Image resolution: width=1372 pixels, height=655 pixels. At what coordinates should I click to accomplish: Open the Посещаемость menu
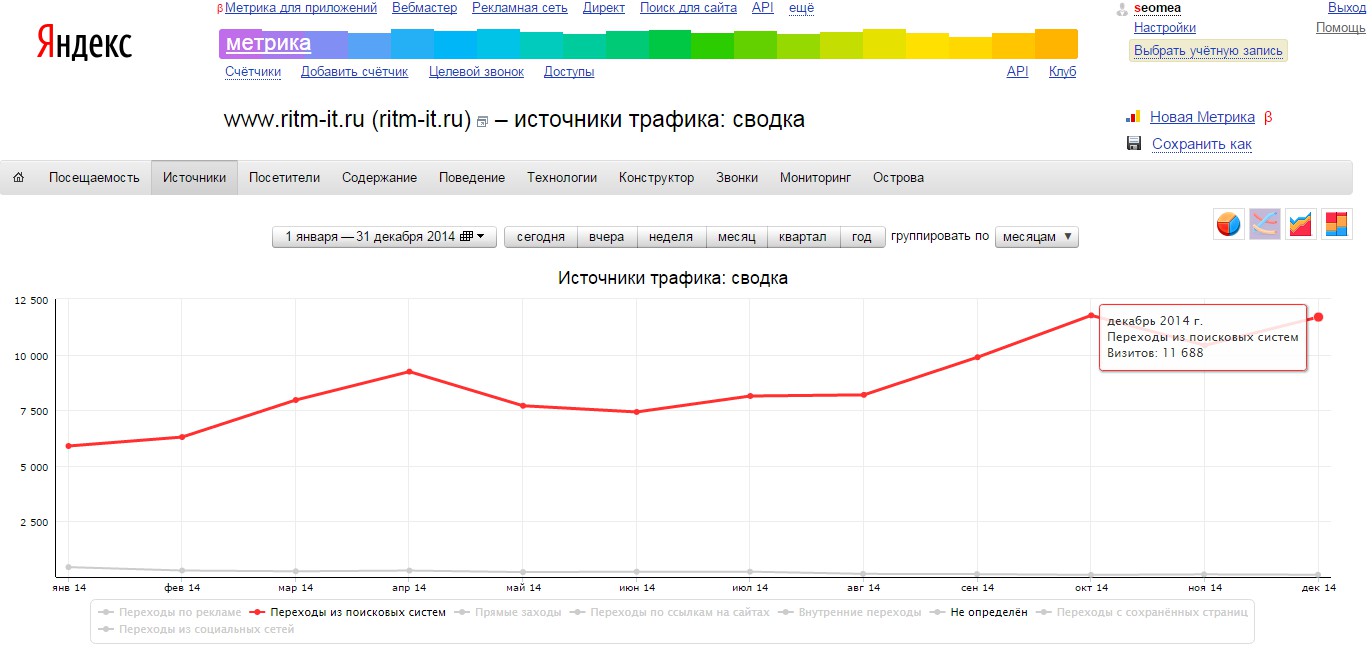pos(94,178)
